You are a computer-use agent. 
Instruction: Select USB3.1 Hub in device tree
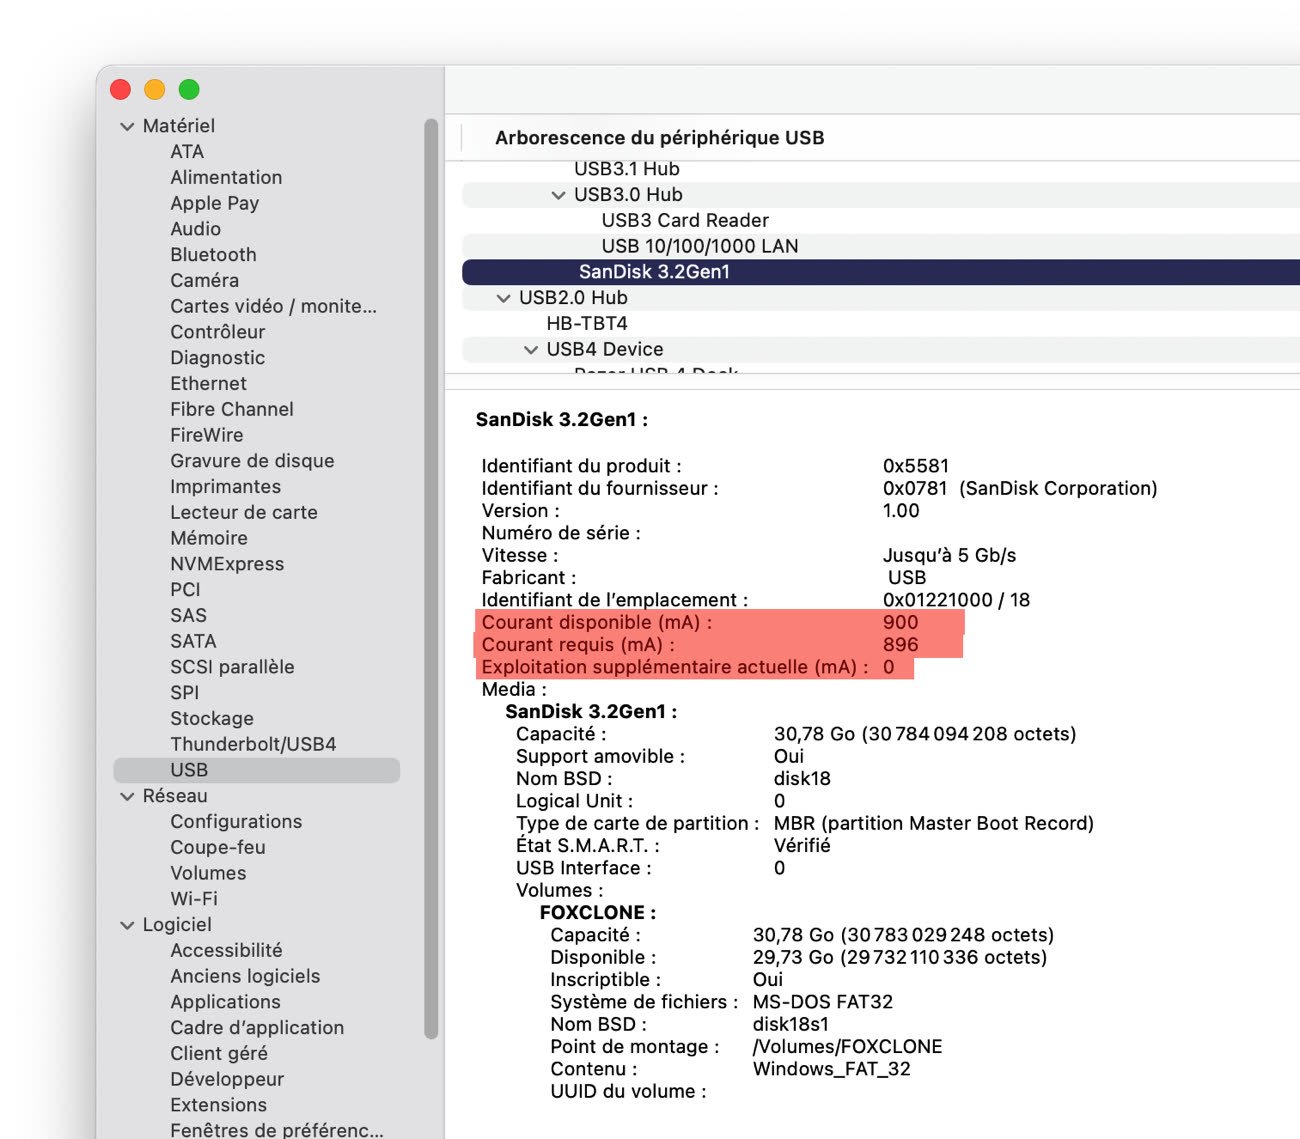point(627,169)
